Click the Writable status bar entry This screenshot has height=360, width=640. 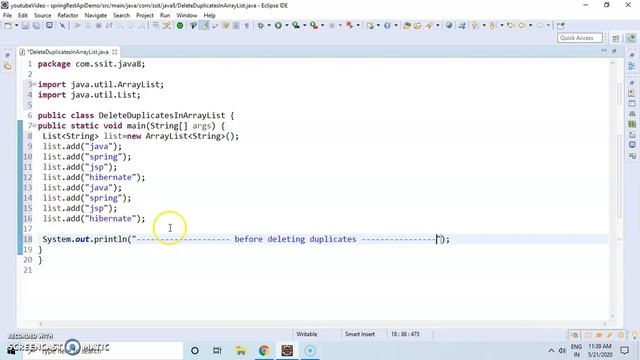coord(307,334)
